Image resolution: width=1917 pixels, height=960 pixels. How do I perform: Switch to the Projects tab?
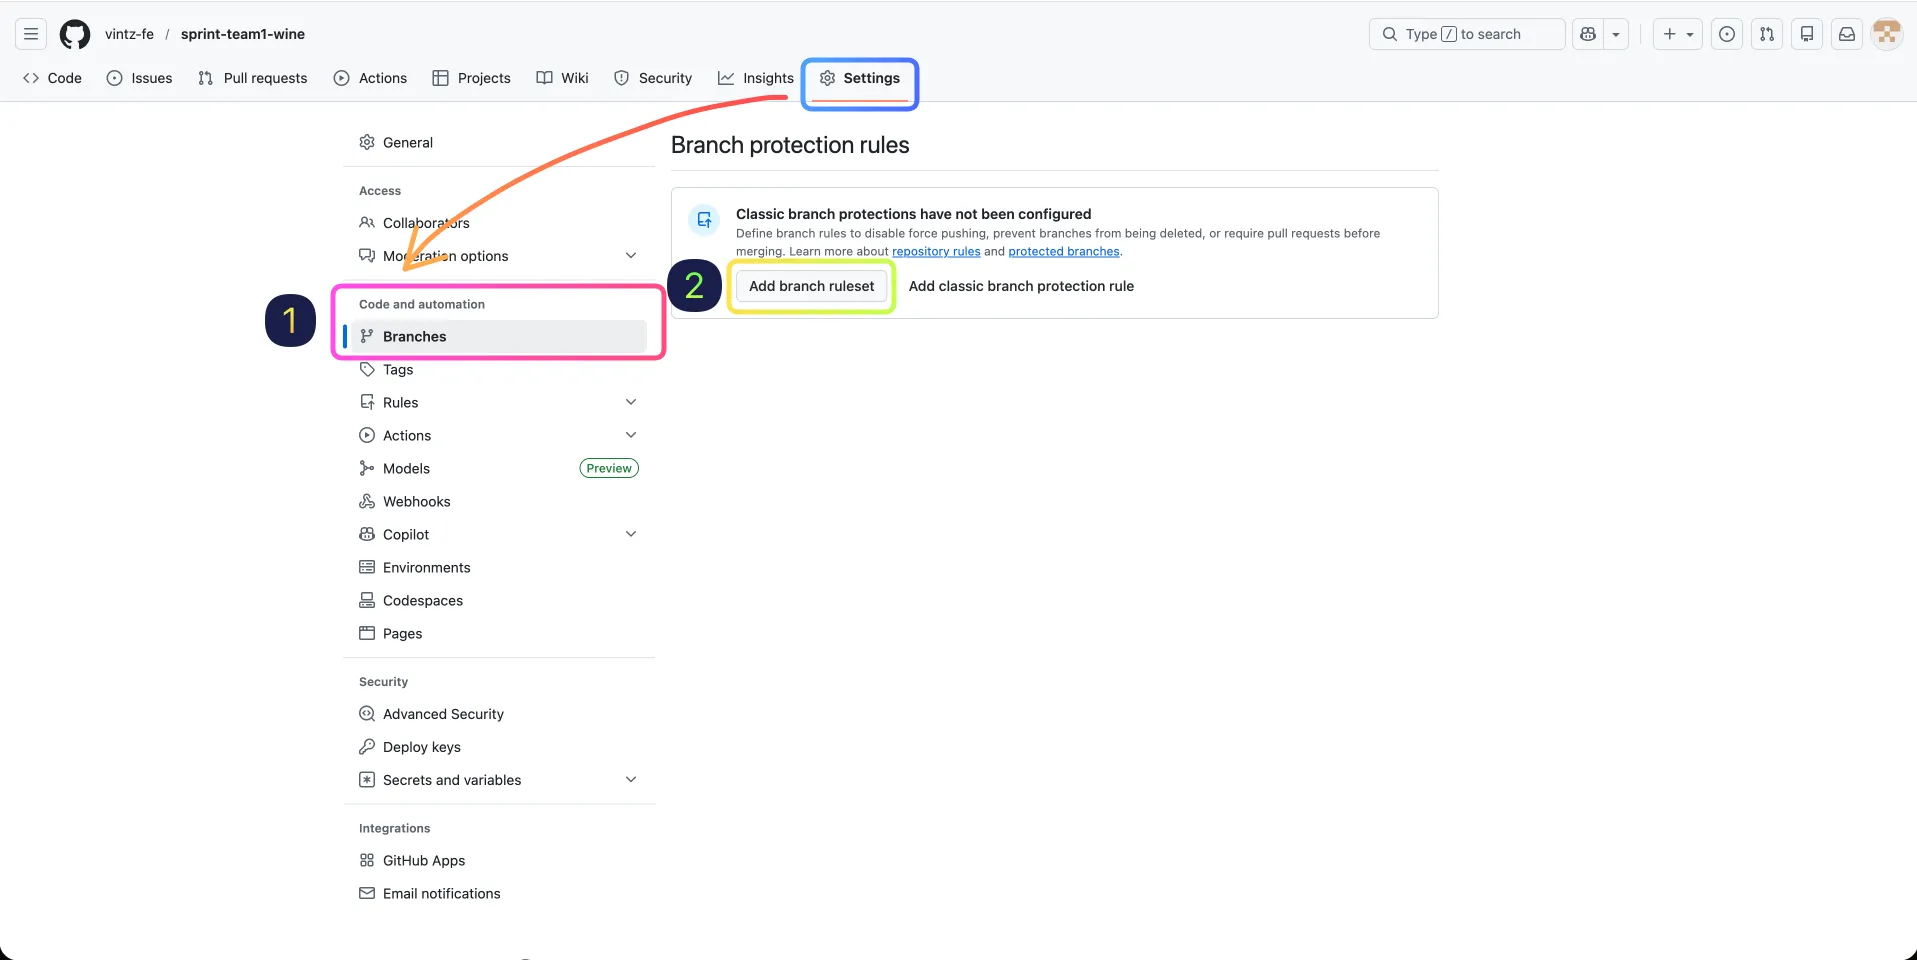tap(471, 78)
